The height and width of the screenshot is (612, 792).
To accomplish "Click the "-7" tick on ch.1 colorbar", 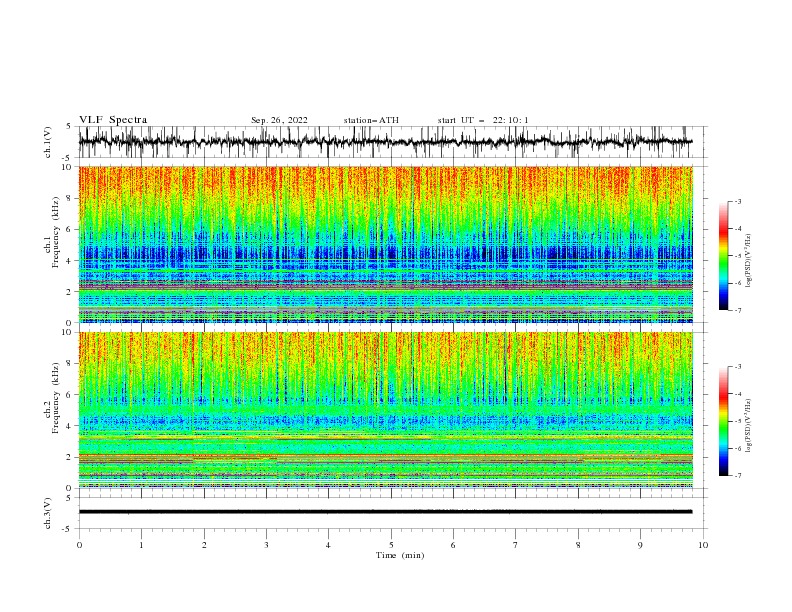I will (738, 310).
